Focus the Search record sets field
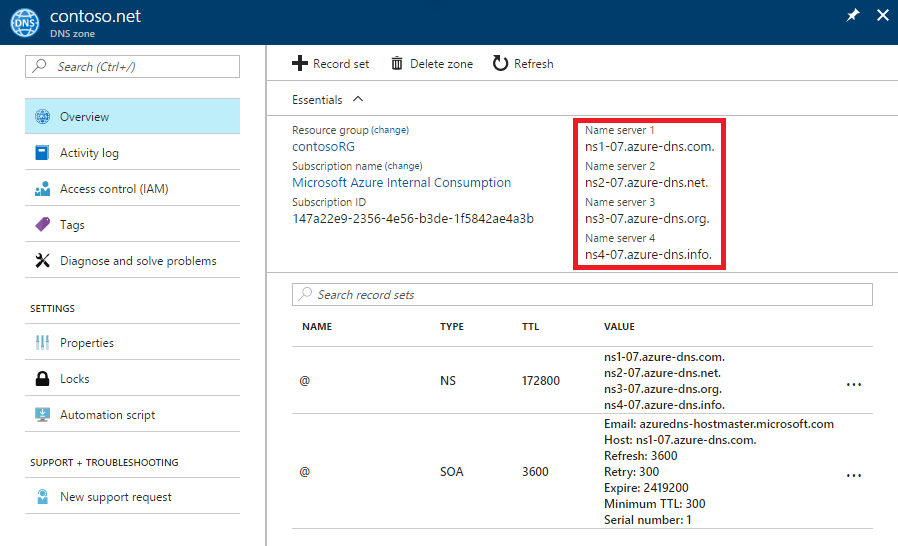Image resolution: width=898 pixels, height=546 pixels. (582, 294)
